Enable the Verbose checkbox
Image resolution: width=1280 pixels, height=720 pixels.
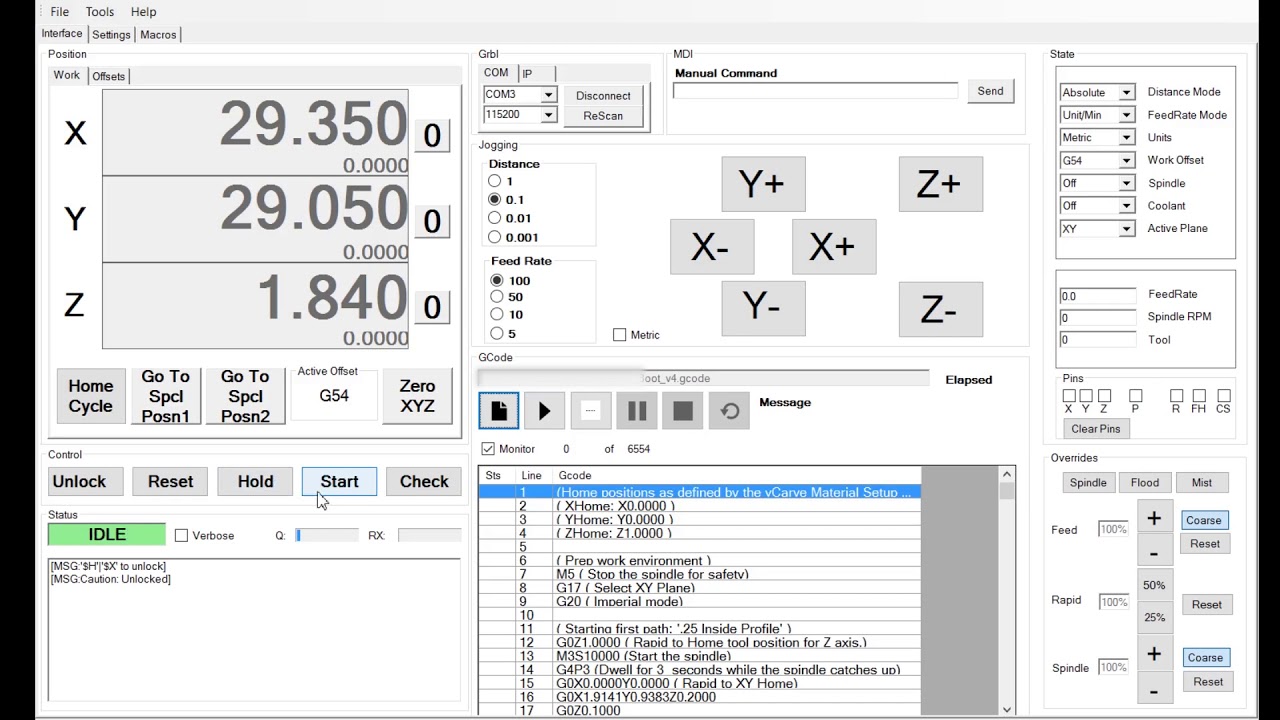pyautogui.click(x=181, y=536)
